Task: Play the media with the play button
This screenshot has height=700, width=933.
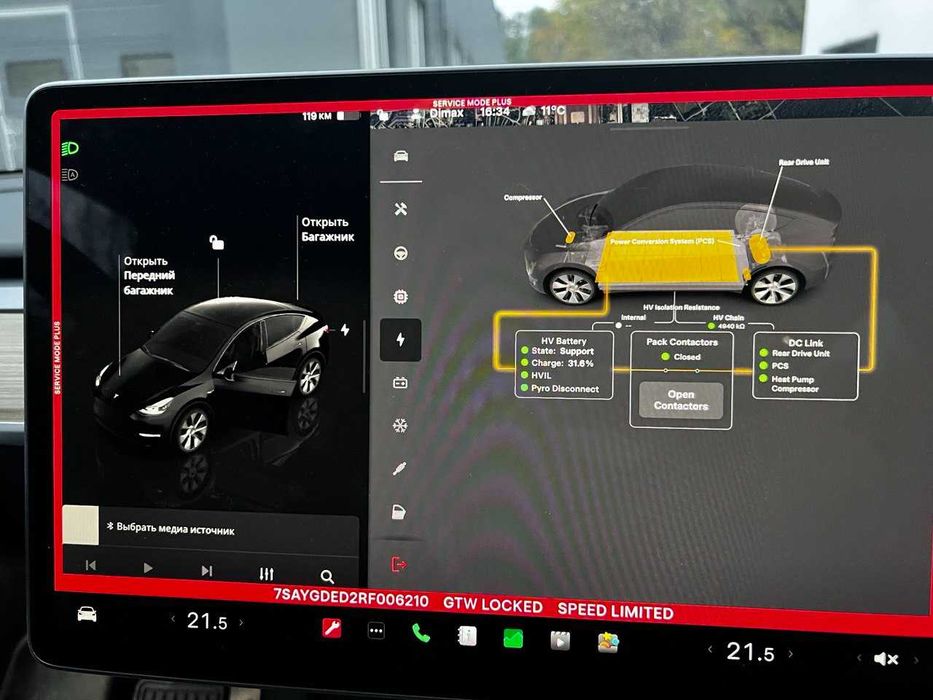Action: pos(148,568)
